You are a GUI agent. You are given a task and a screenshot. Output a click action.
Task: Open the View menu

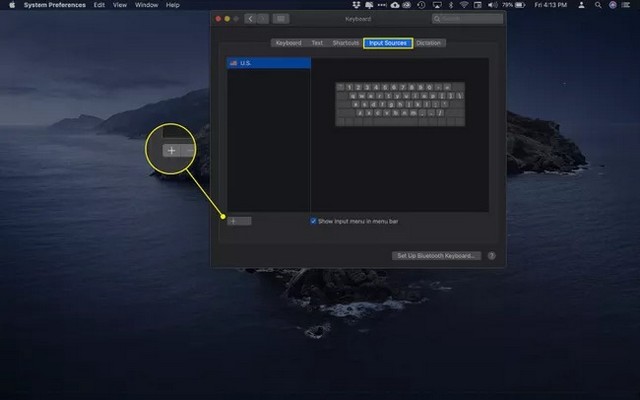coord(120,5)
